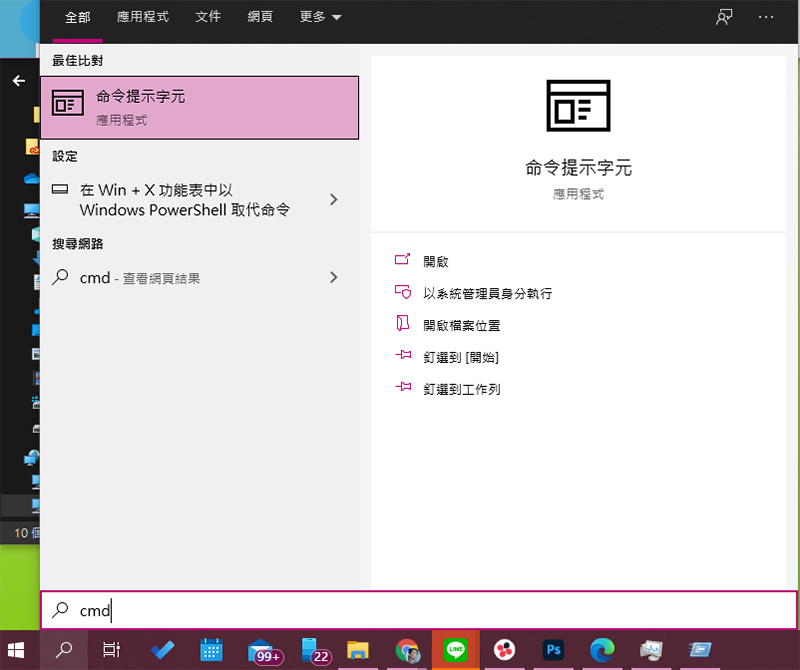Switch to the 應用程式 tab
The width and height of the screenshot is (800, 670).
(x=142, y=18)
